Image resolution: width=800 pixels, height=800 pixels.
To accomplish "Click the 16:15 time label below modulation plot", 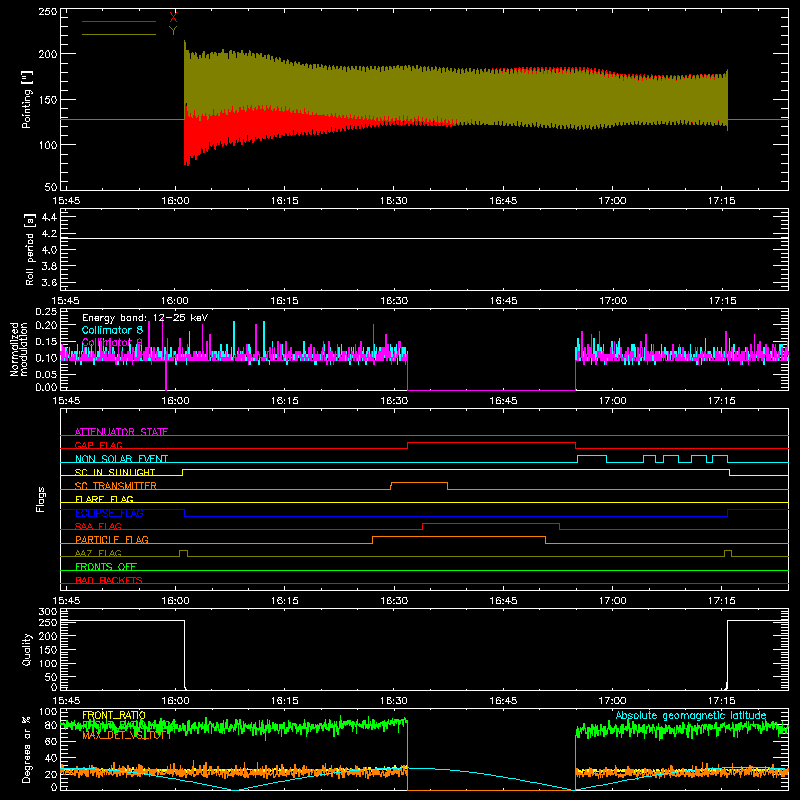I will pyautogui.click(x=285, y=401).
